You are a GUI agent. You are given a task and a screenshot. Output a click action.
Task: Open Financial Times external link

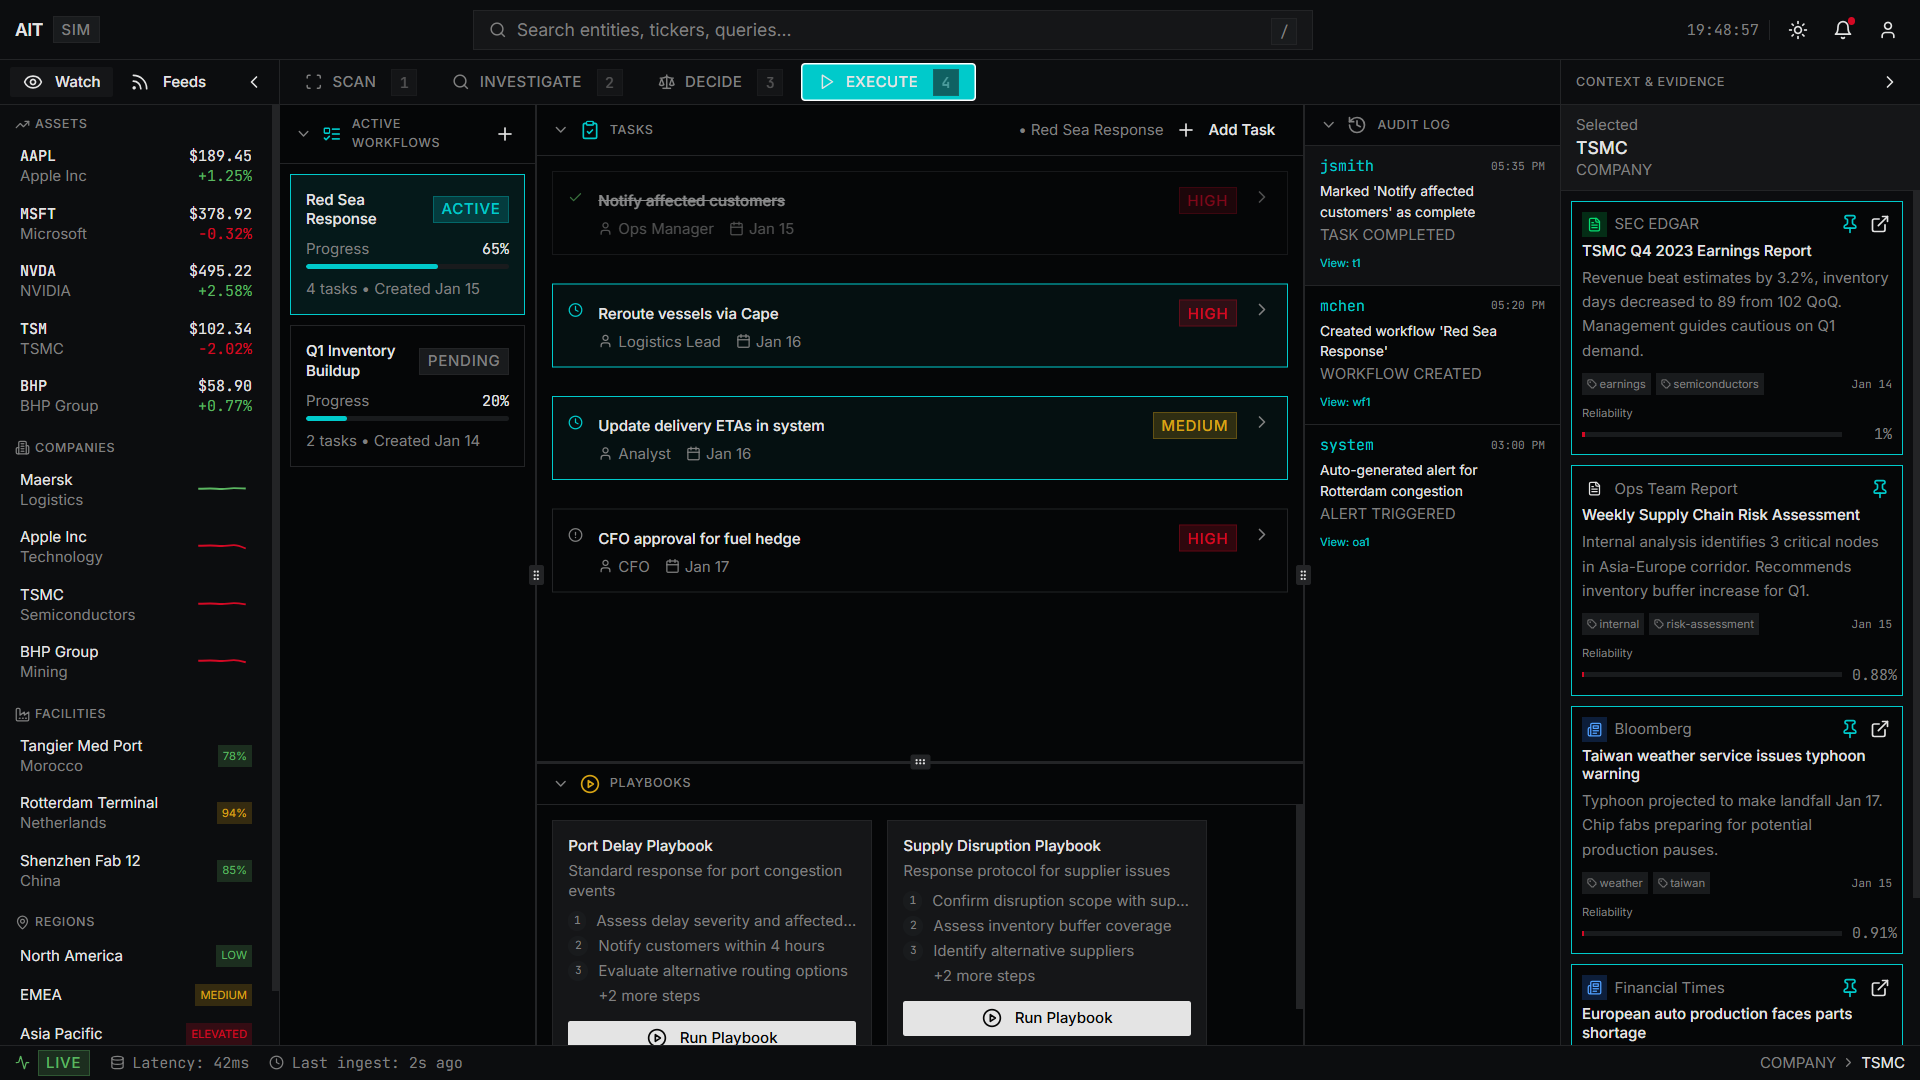pos(1880,988)
